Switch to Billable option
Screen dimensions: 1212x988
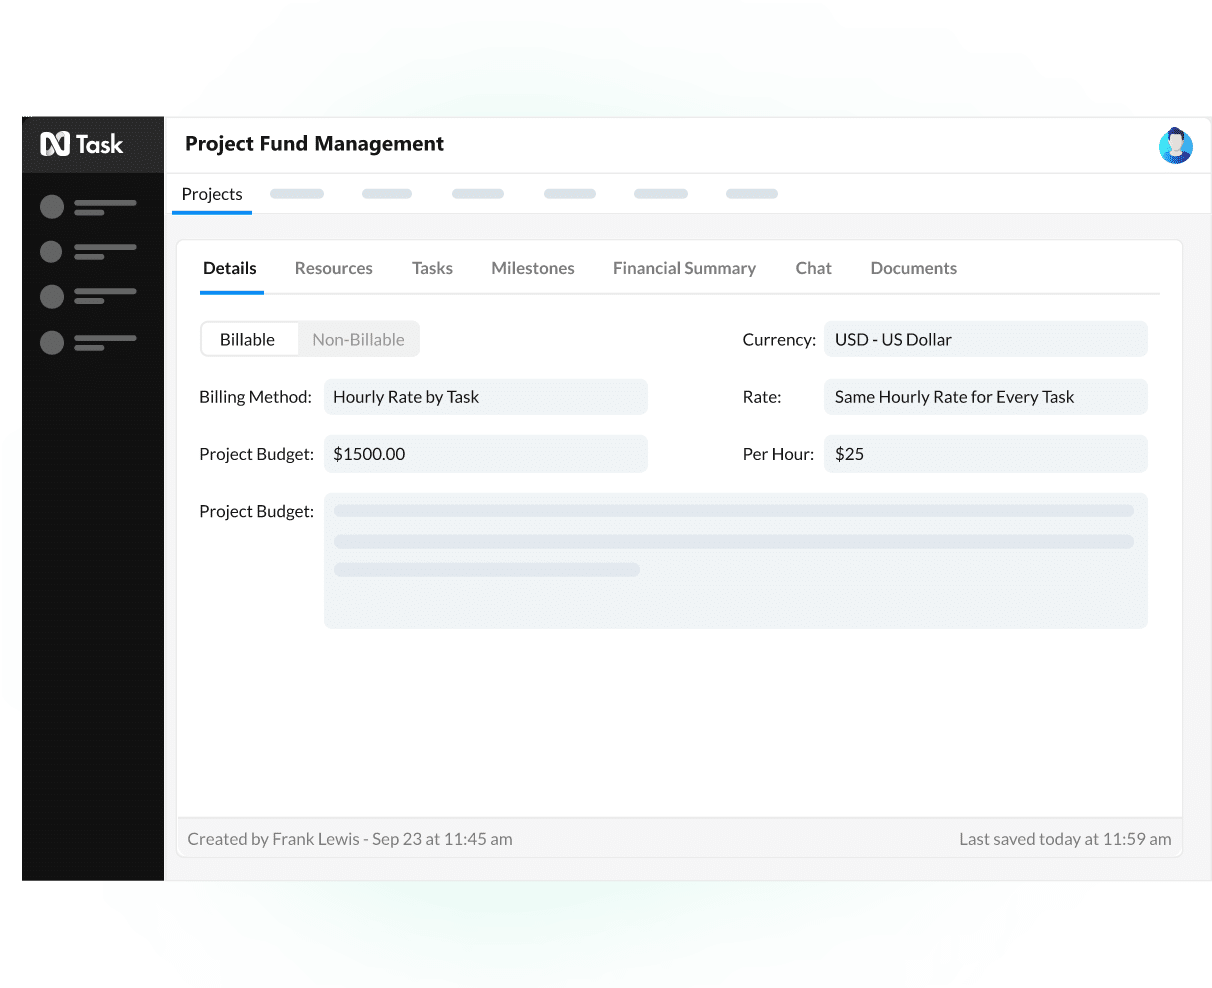coord(248,340)
